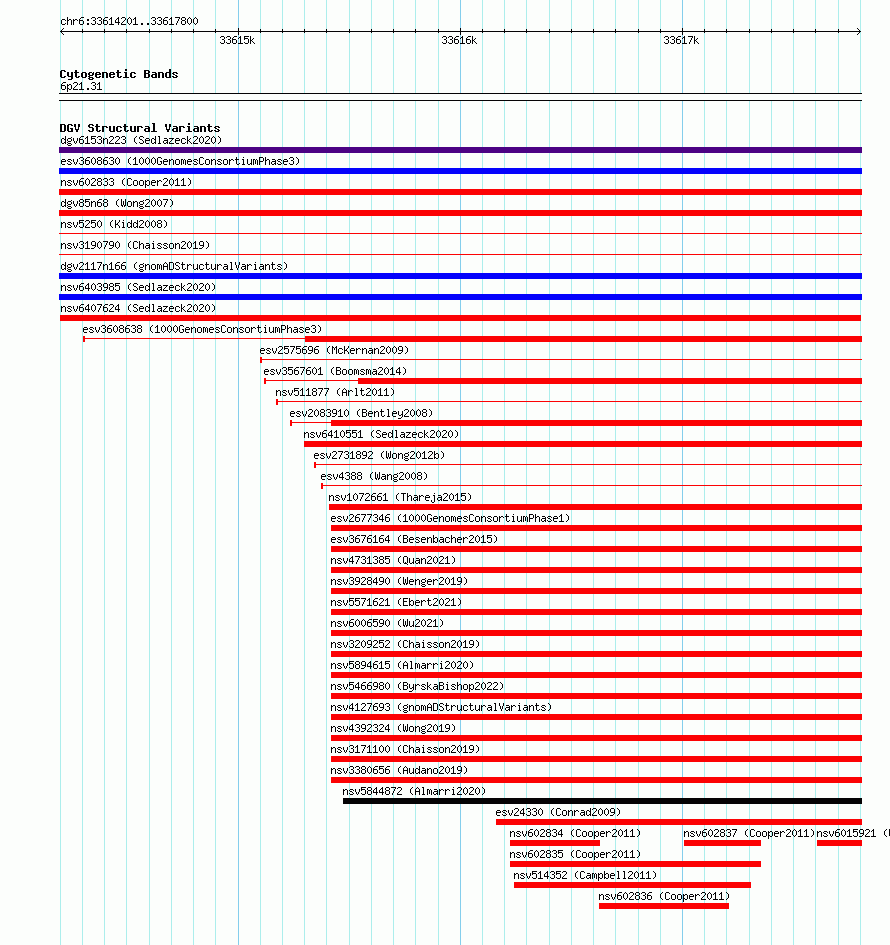Click the left arrow of the ruler
The height and width of the screenshot is (945, 890).
click(63, 31)
